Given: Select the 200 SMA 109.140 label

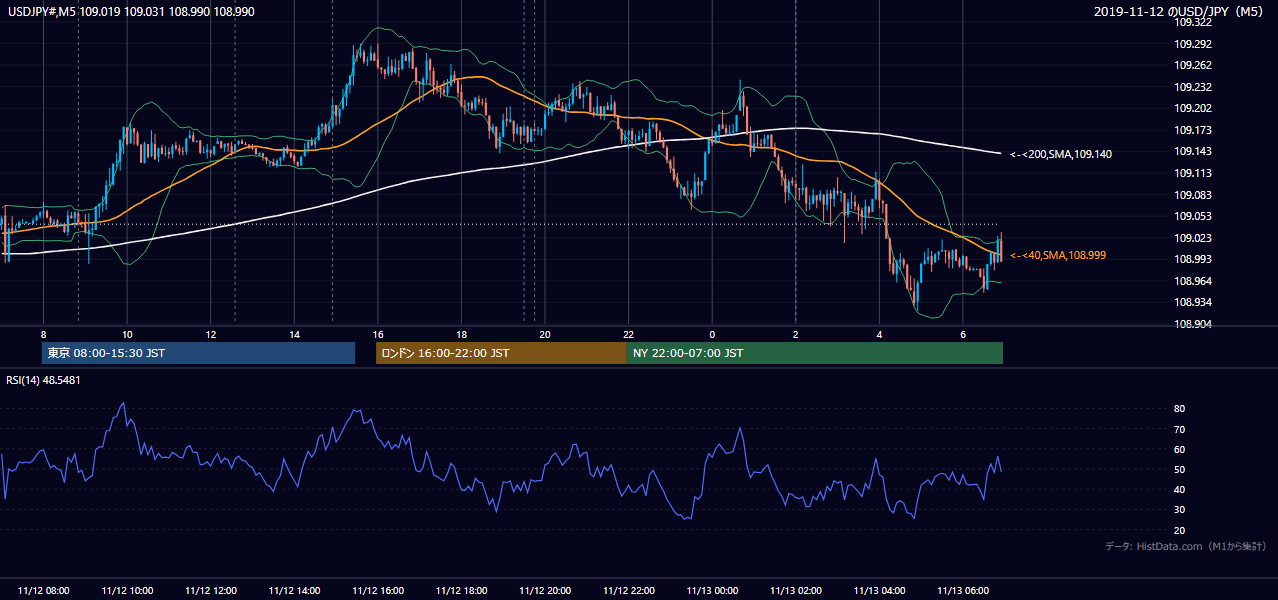Looking at the screenshot, I should (1061, 154).
